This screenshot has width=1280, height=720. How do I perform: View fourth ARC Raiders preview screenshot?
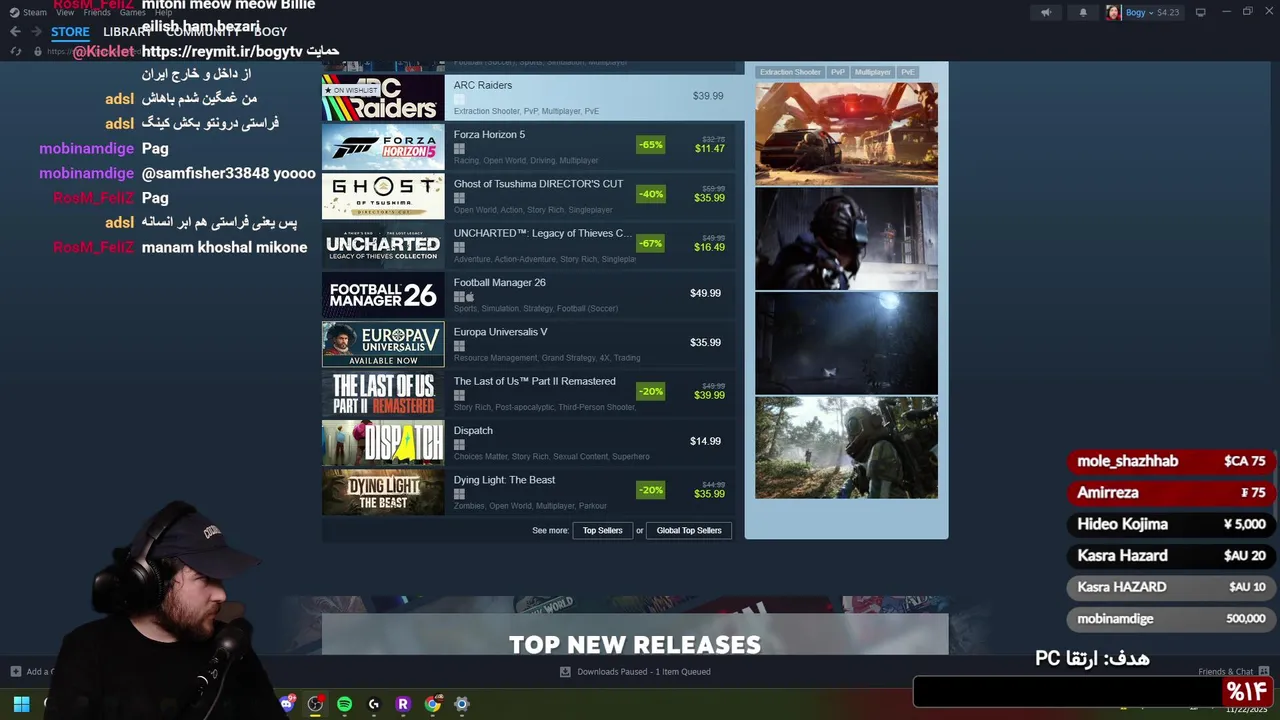(846, 447)
